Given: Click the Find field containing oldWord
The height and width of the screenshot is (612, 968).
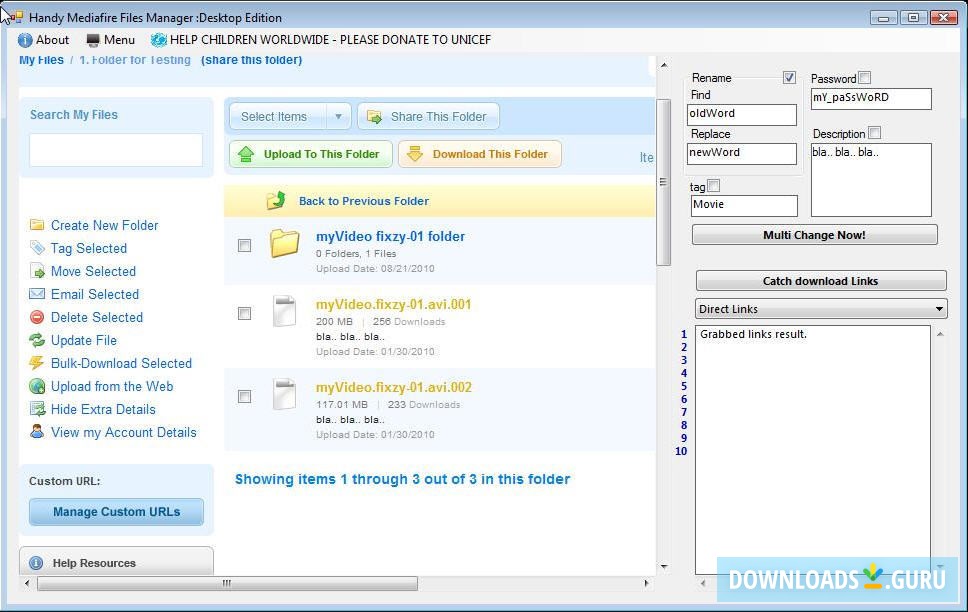Looking at the screenshot, I should 741,114.
